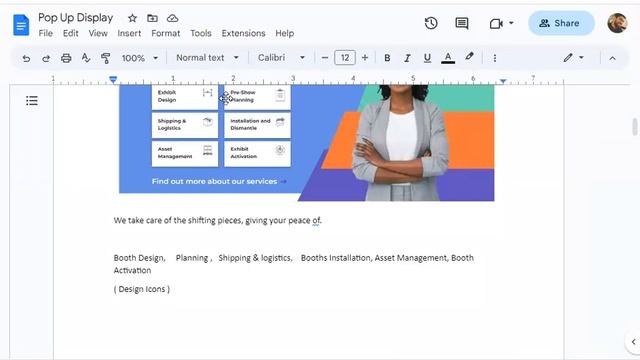Open the highlight color pen
Viewport: 640px width, 360px height.
469,57
